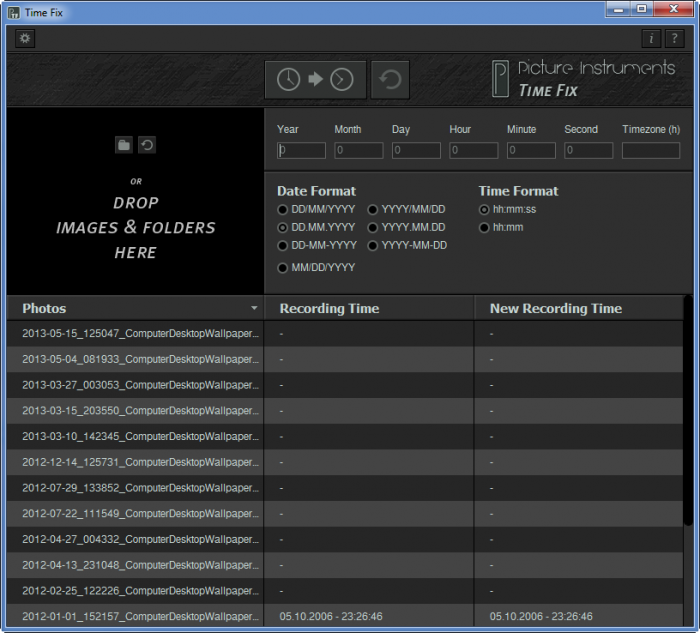The height and width of the screenshot is (633, 700).
Task: Focus the Timezone (h) input field
Action: pyautogui.click(x=650, y=151)
